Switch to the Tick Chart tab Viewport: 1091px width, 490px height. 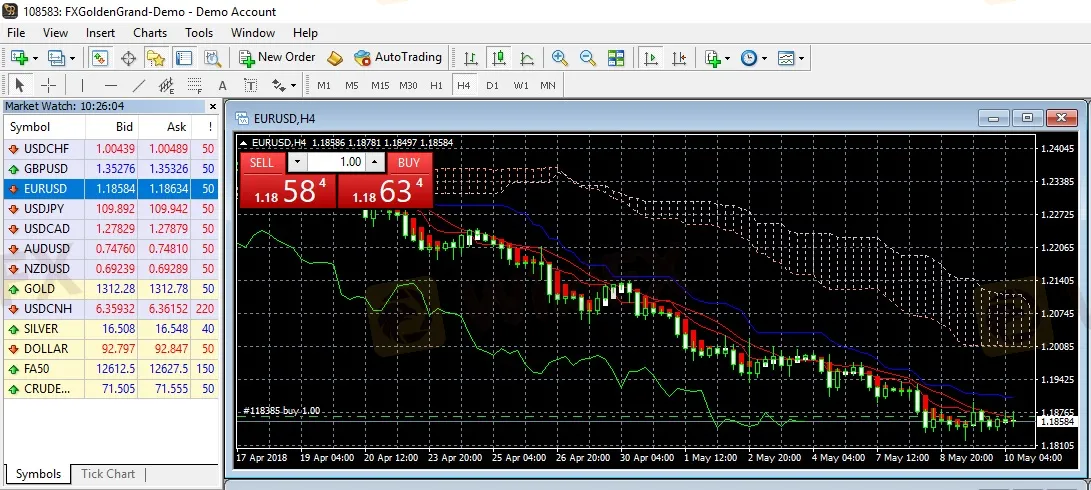pyautogui.click(x=108, y=474)
